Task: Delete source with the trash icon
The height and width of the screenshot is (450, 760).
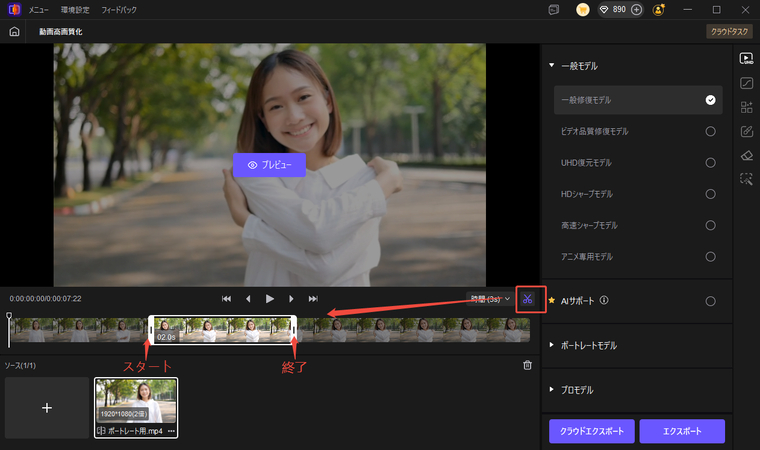Action: pyautogui.click(x=527, y=365)
